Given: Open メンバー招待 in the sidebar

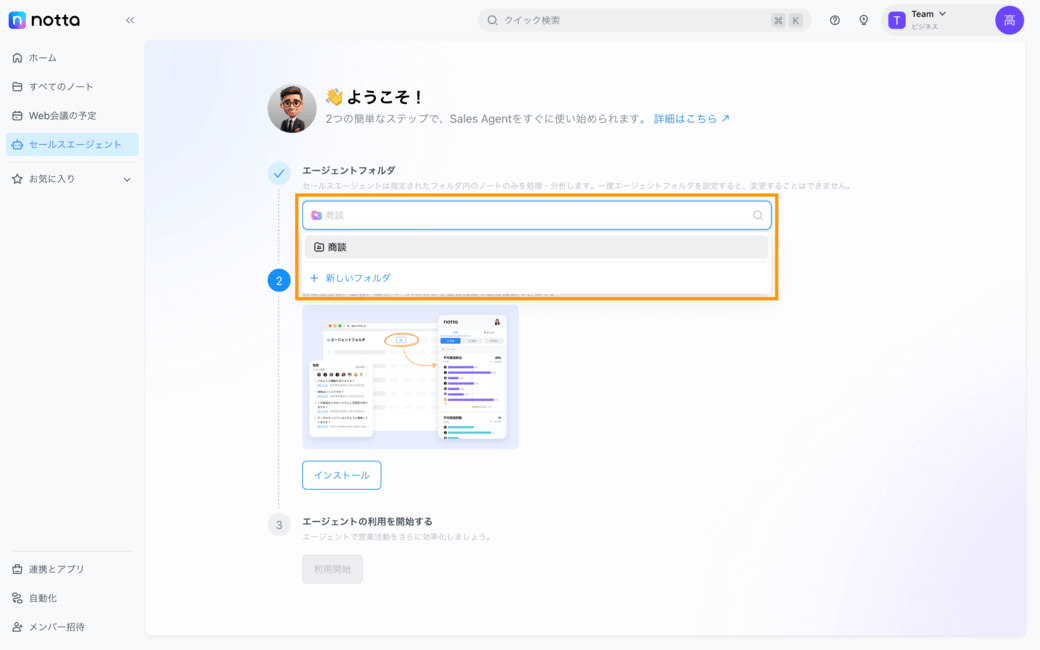Looking at the screenshot, I should (x=72, y=627).
